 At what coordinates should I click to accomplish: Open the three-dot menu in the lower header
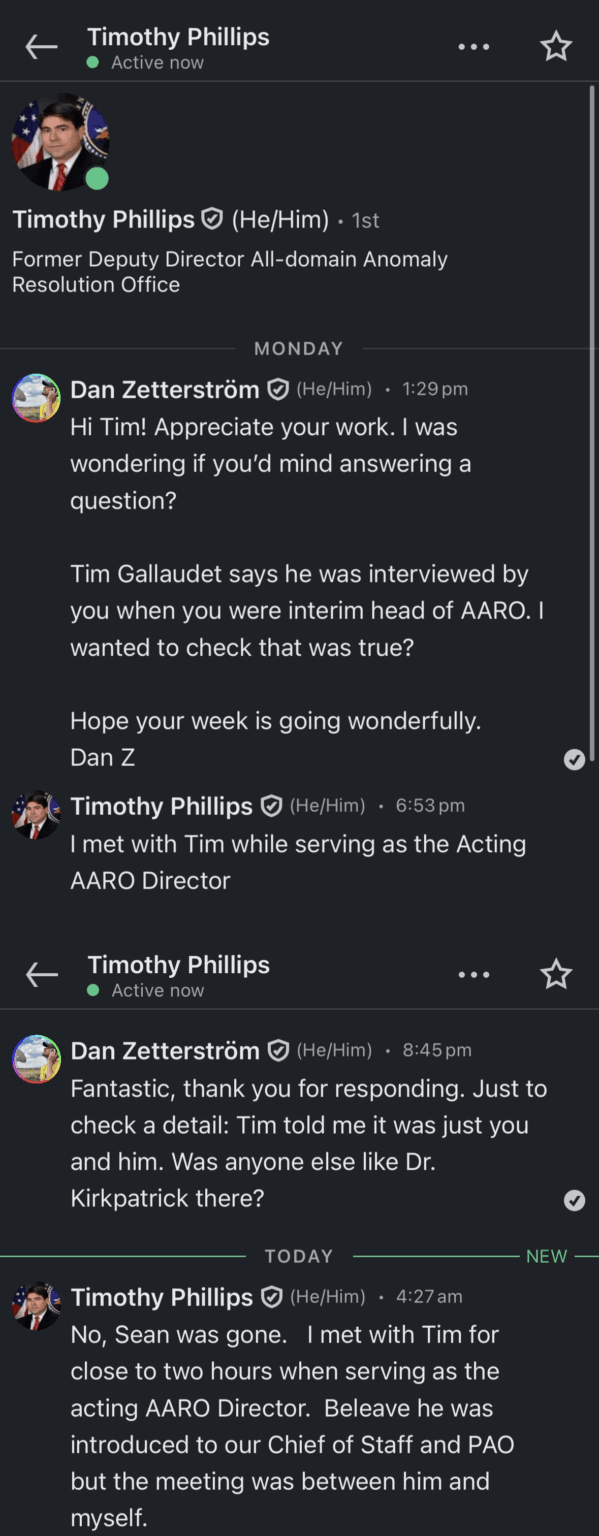pos(473,973)
